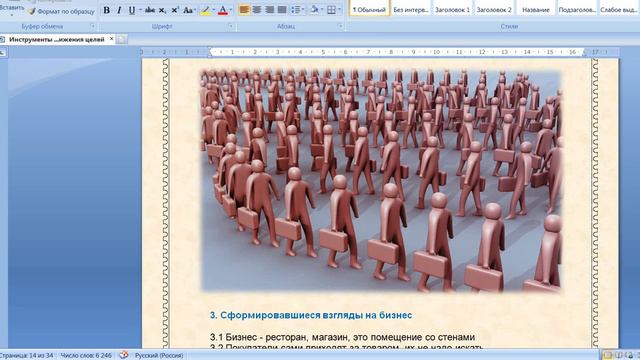Switch to Print Layout view

[x=607, y=355]
